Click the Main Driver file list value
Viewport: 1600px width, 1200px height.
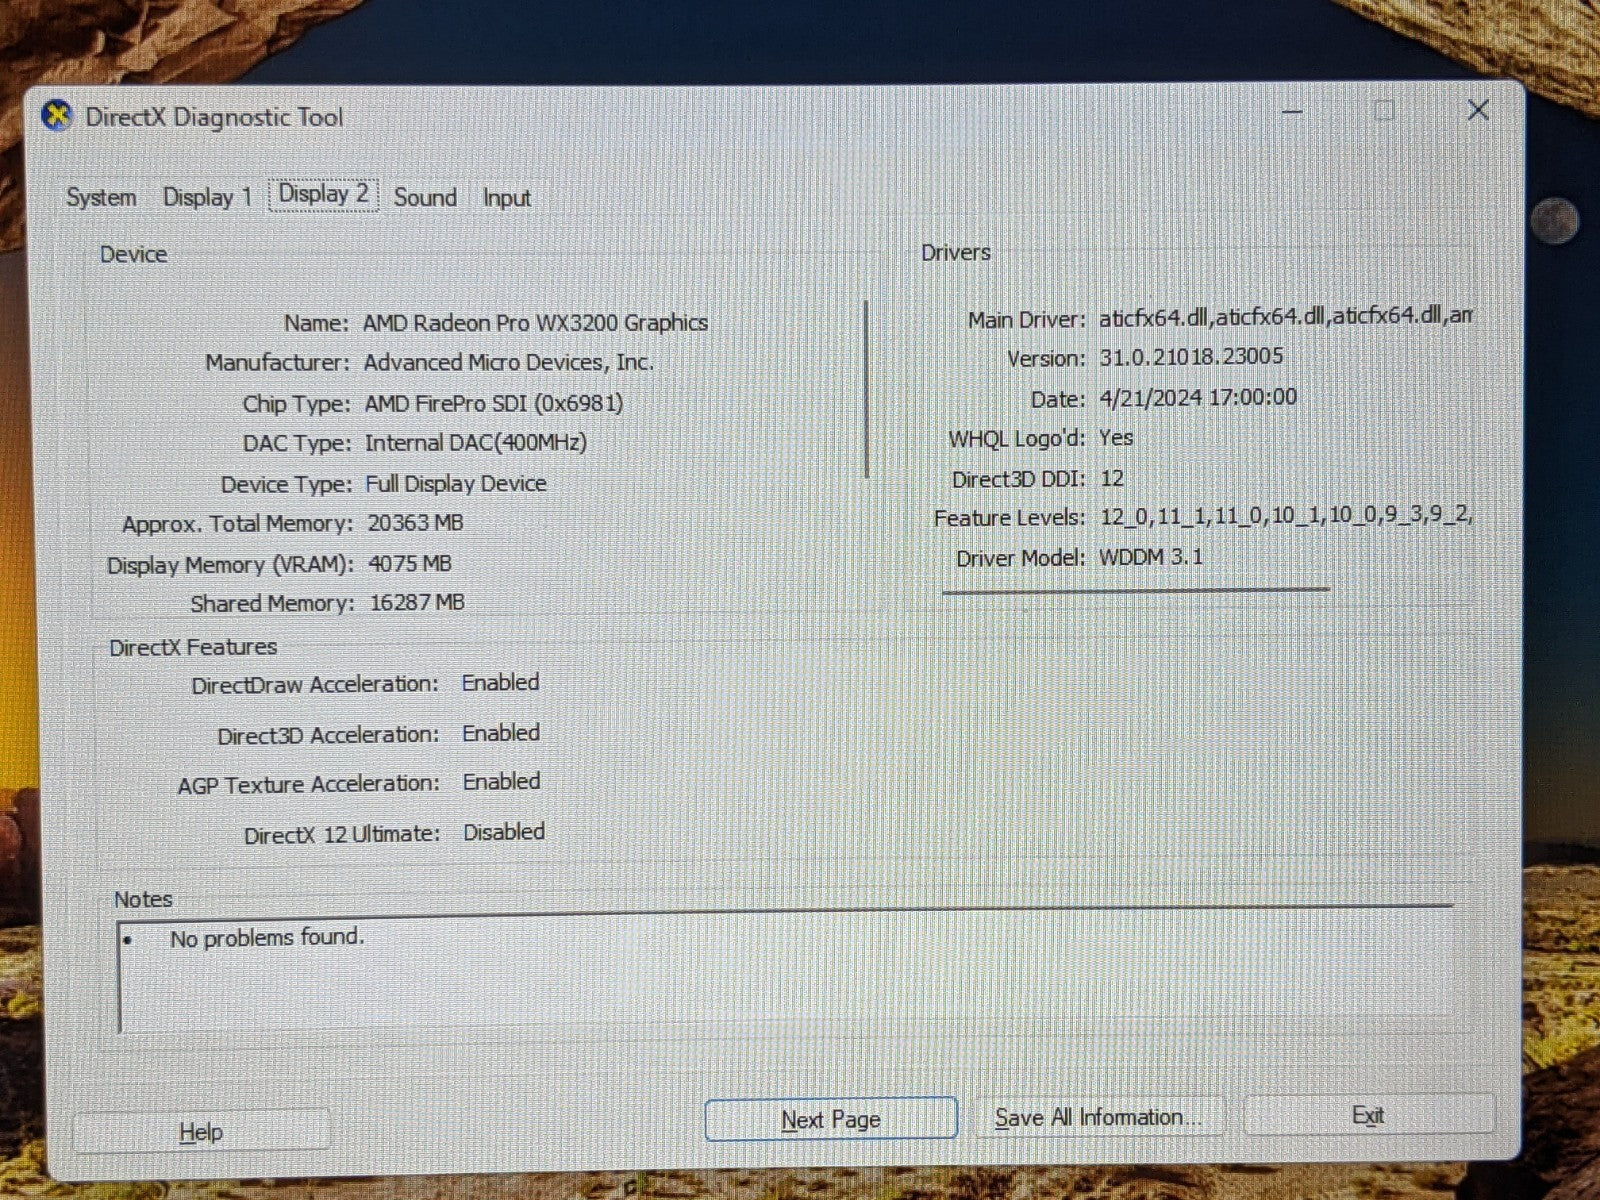click(1284, 316)
